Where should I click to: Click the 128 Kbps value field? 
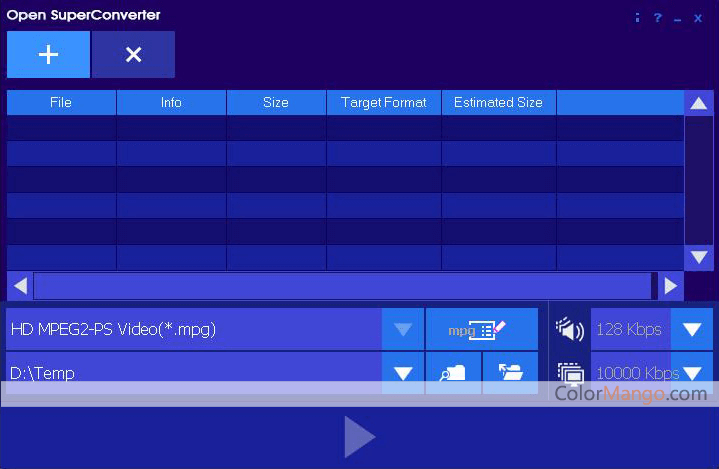[631, 329]
